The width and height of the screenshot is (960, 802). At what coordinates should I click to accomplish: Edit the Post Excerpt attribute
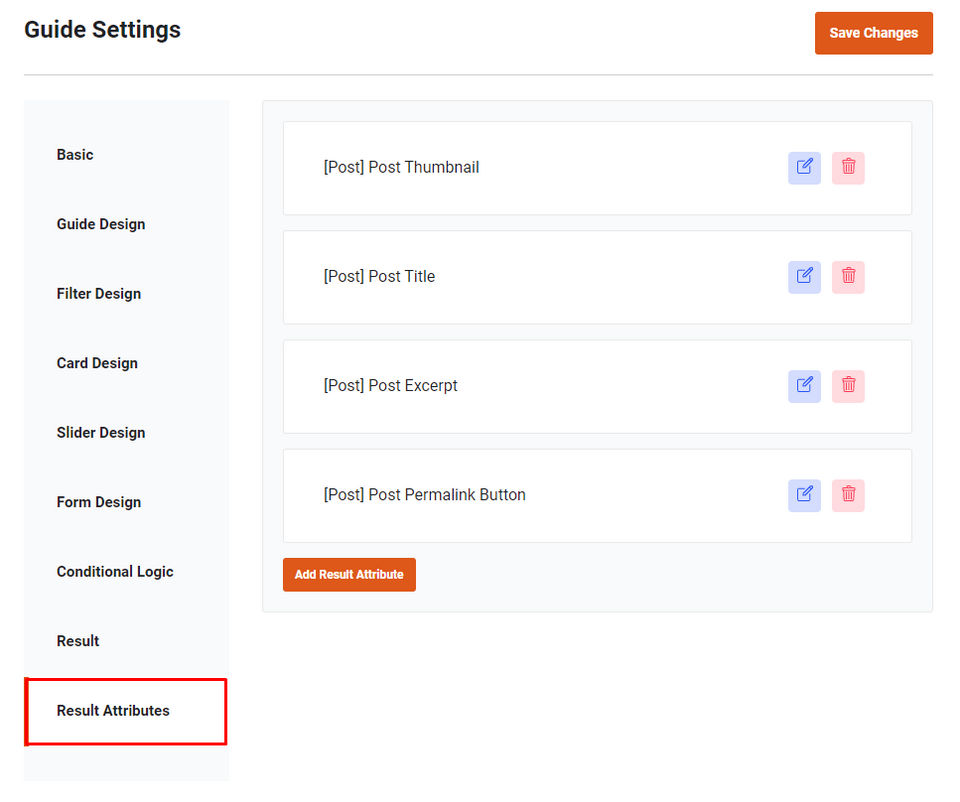point(804,386)
